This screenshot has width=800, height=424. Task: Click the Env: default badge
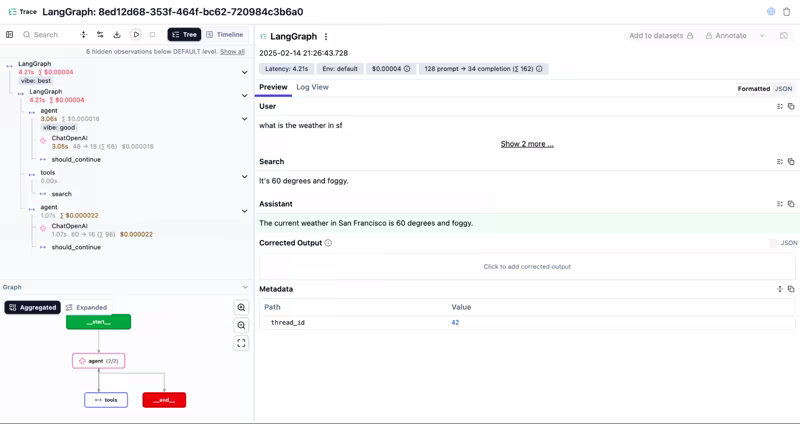pos(340,69)
